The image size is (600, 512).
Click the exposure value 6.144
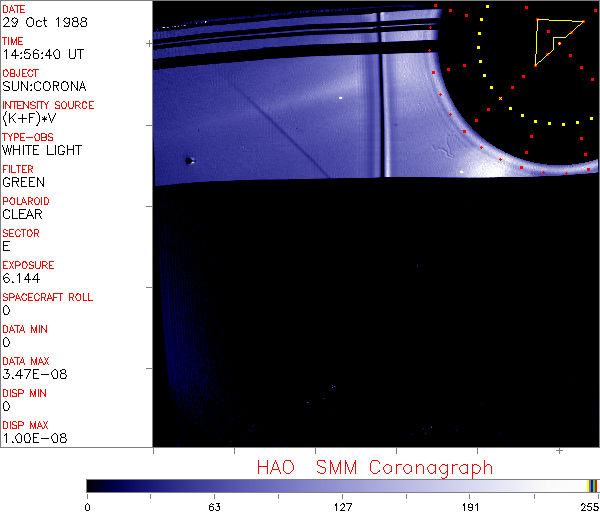[21, 278]
